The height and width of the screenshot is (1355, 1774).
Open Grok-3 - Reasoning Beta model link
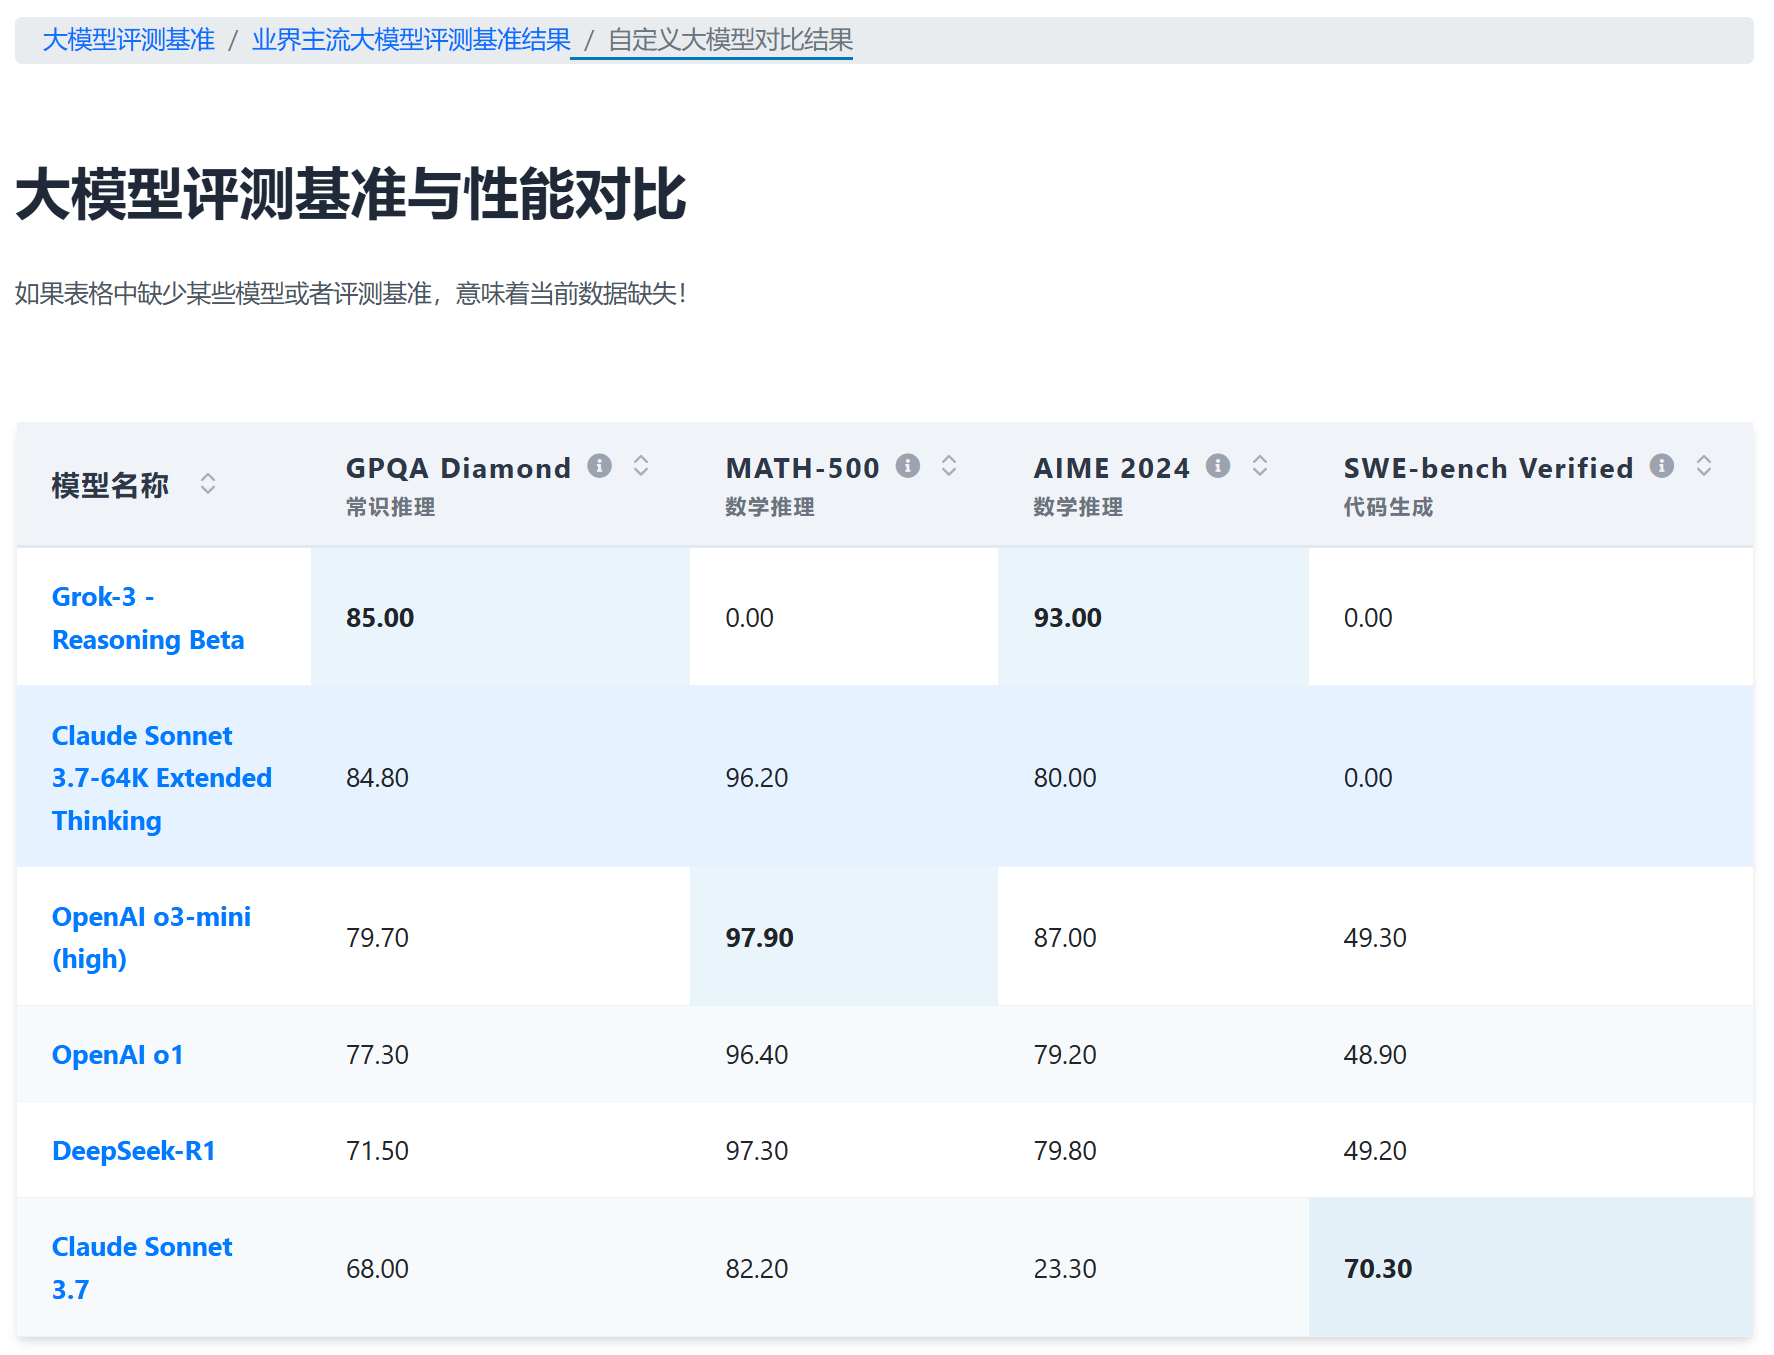[148, 618]
